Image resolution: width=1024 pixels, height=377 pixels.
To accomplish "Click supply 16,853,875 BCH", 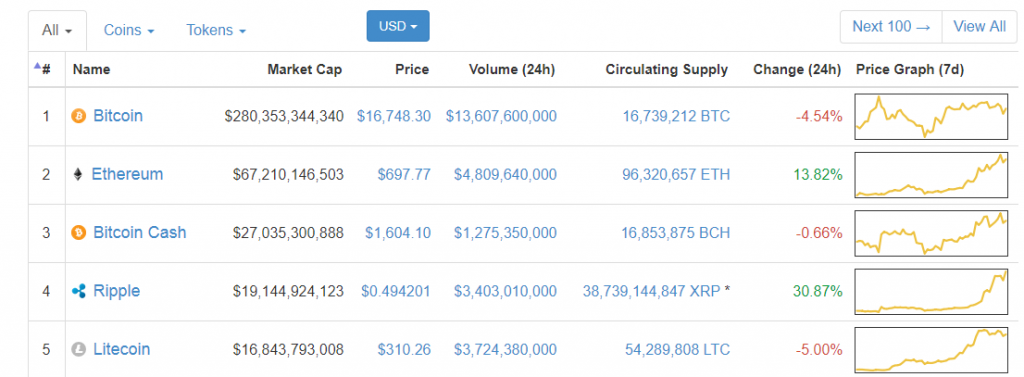I will point(675,233).
